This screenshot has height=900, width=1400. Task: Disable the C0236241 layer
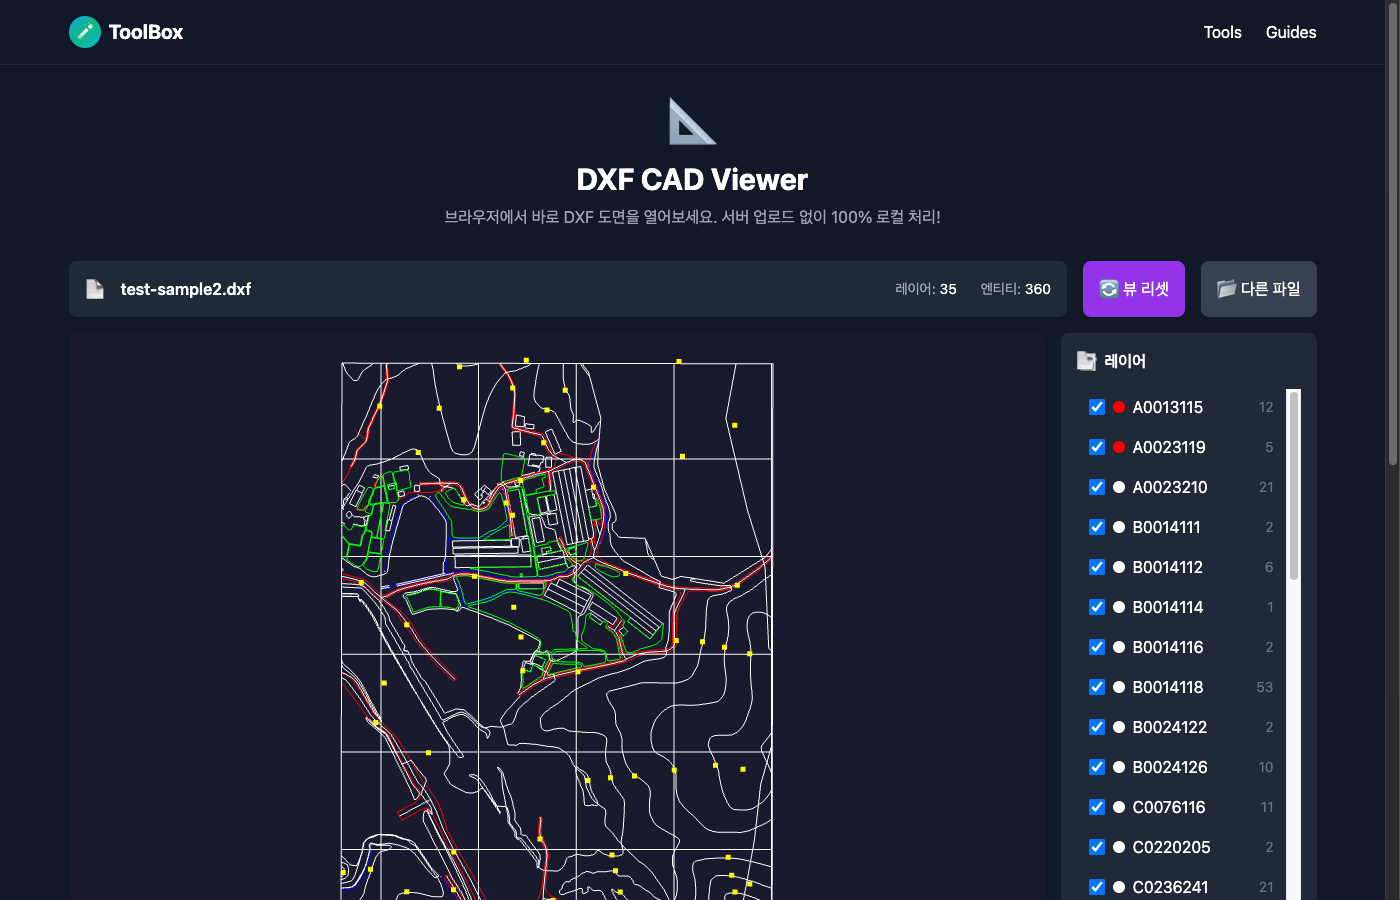(x=1097, y=887)
